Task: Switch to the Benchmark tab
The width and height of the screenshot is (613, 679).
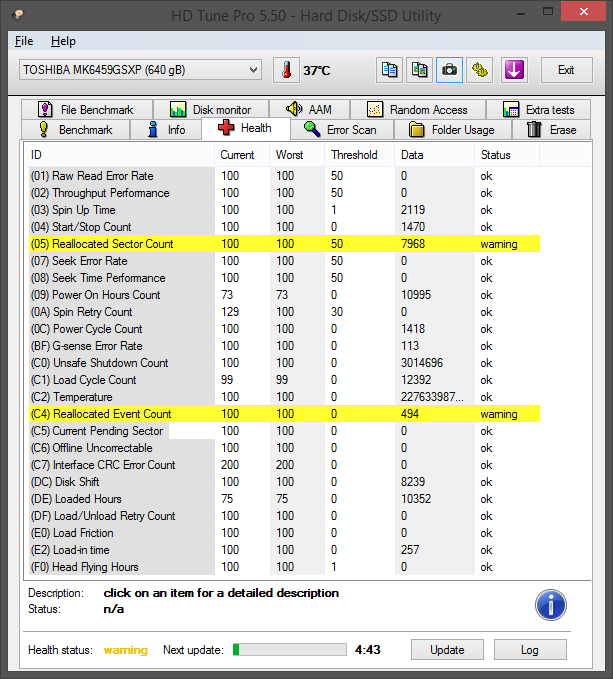Action: (x=75, y=129)
